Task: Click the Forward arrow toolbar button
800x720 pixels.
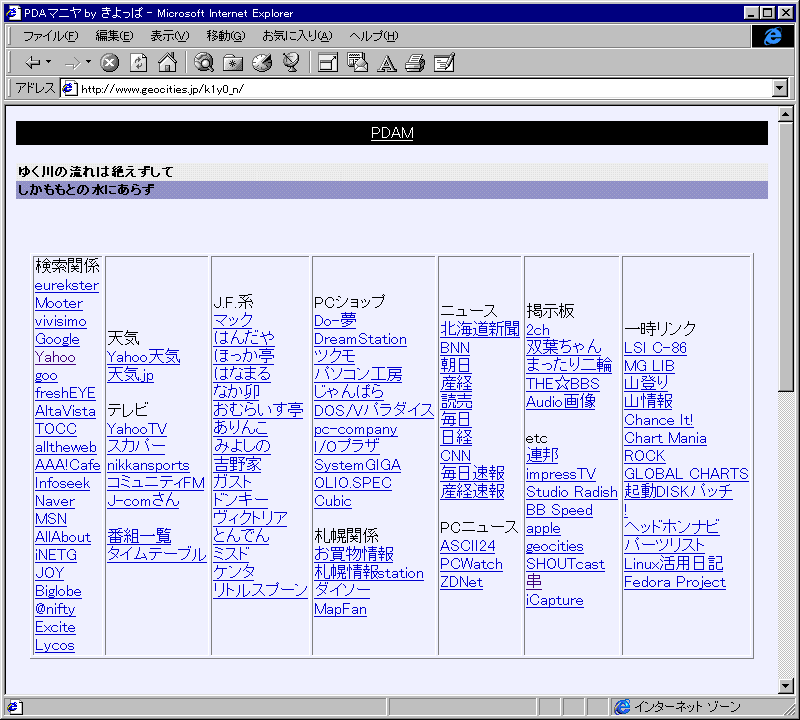Action: [x=72, y=63]
